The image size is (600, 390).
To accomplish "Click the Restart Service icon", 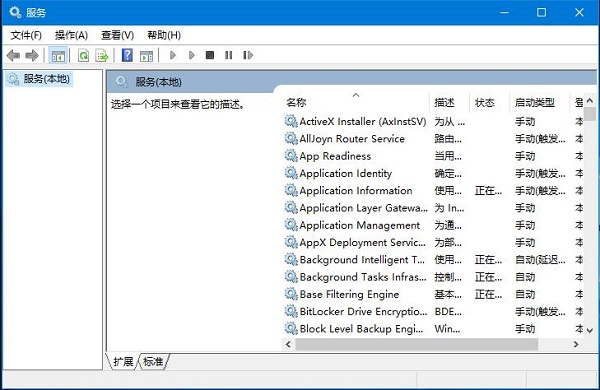I will pyautogui.click(x=248, y=55).
